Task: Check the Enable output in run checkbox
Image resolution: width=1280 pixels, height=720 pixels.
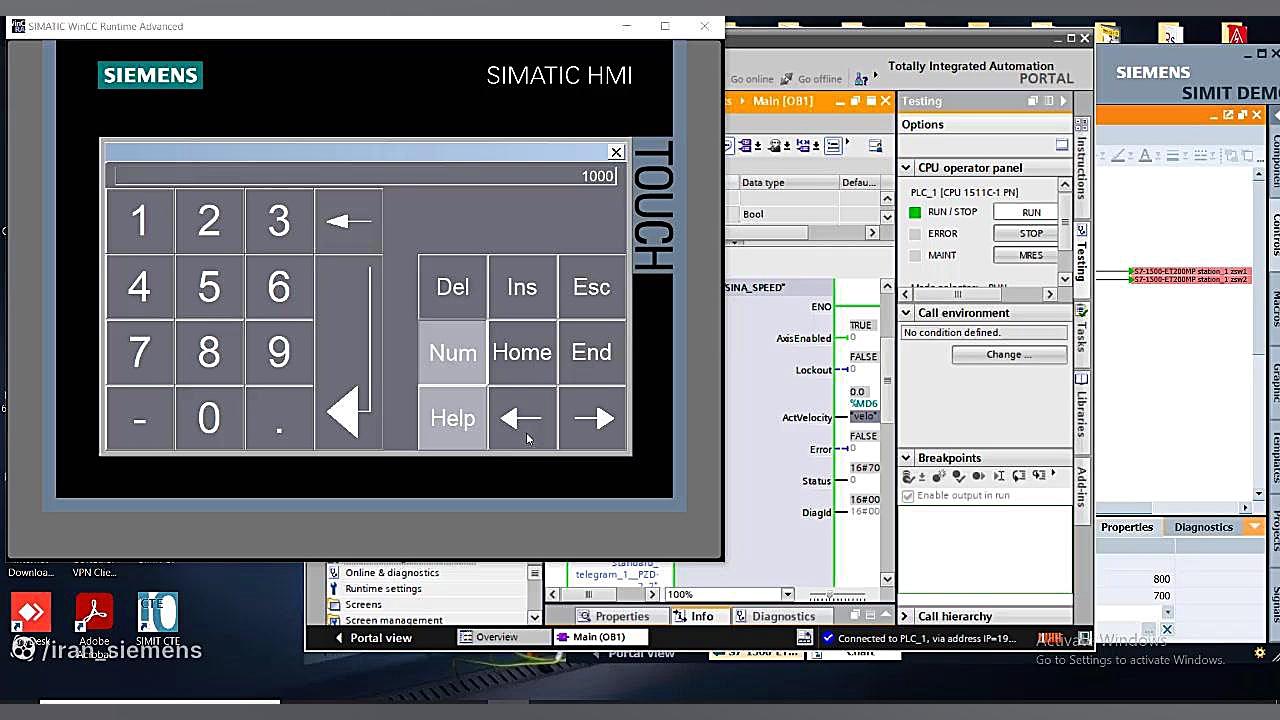Action: pos(908,496)
